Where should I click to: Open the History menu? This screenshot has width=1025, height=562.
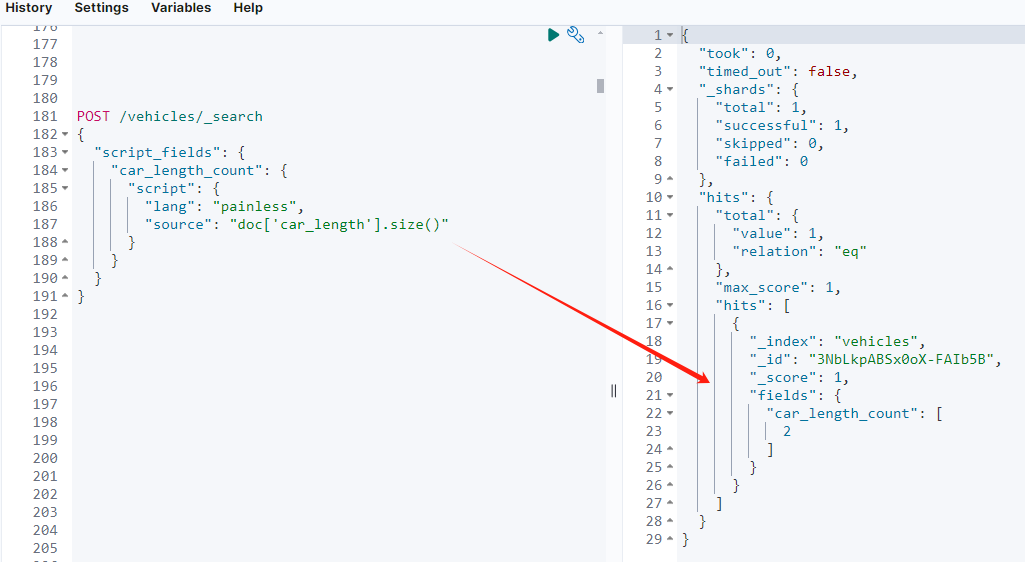pos(29,8)
